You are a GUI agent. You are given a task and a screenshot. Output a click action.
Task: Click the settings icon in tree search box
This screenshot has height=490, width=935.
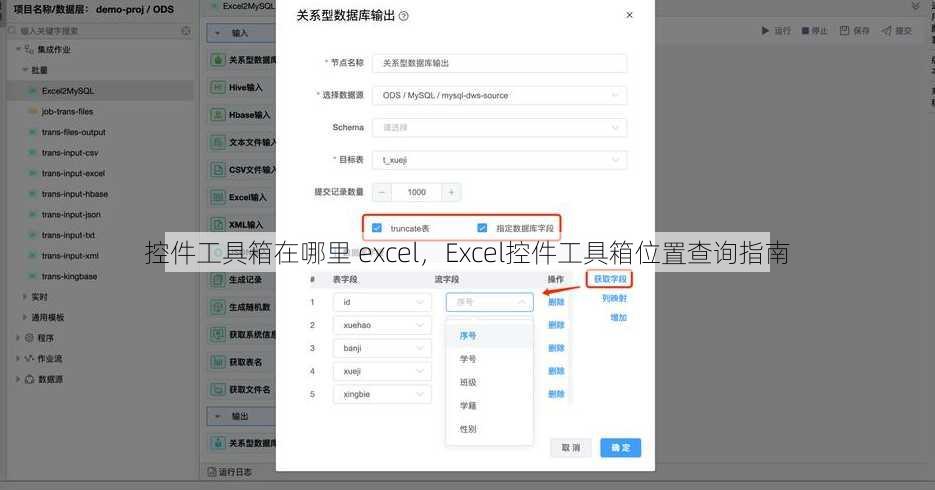186,30
